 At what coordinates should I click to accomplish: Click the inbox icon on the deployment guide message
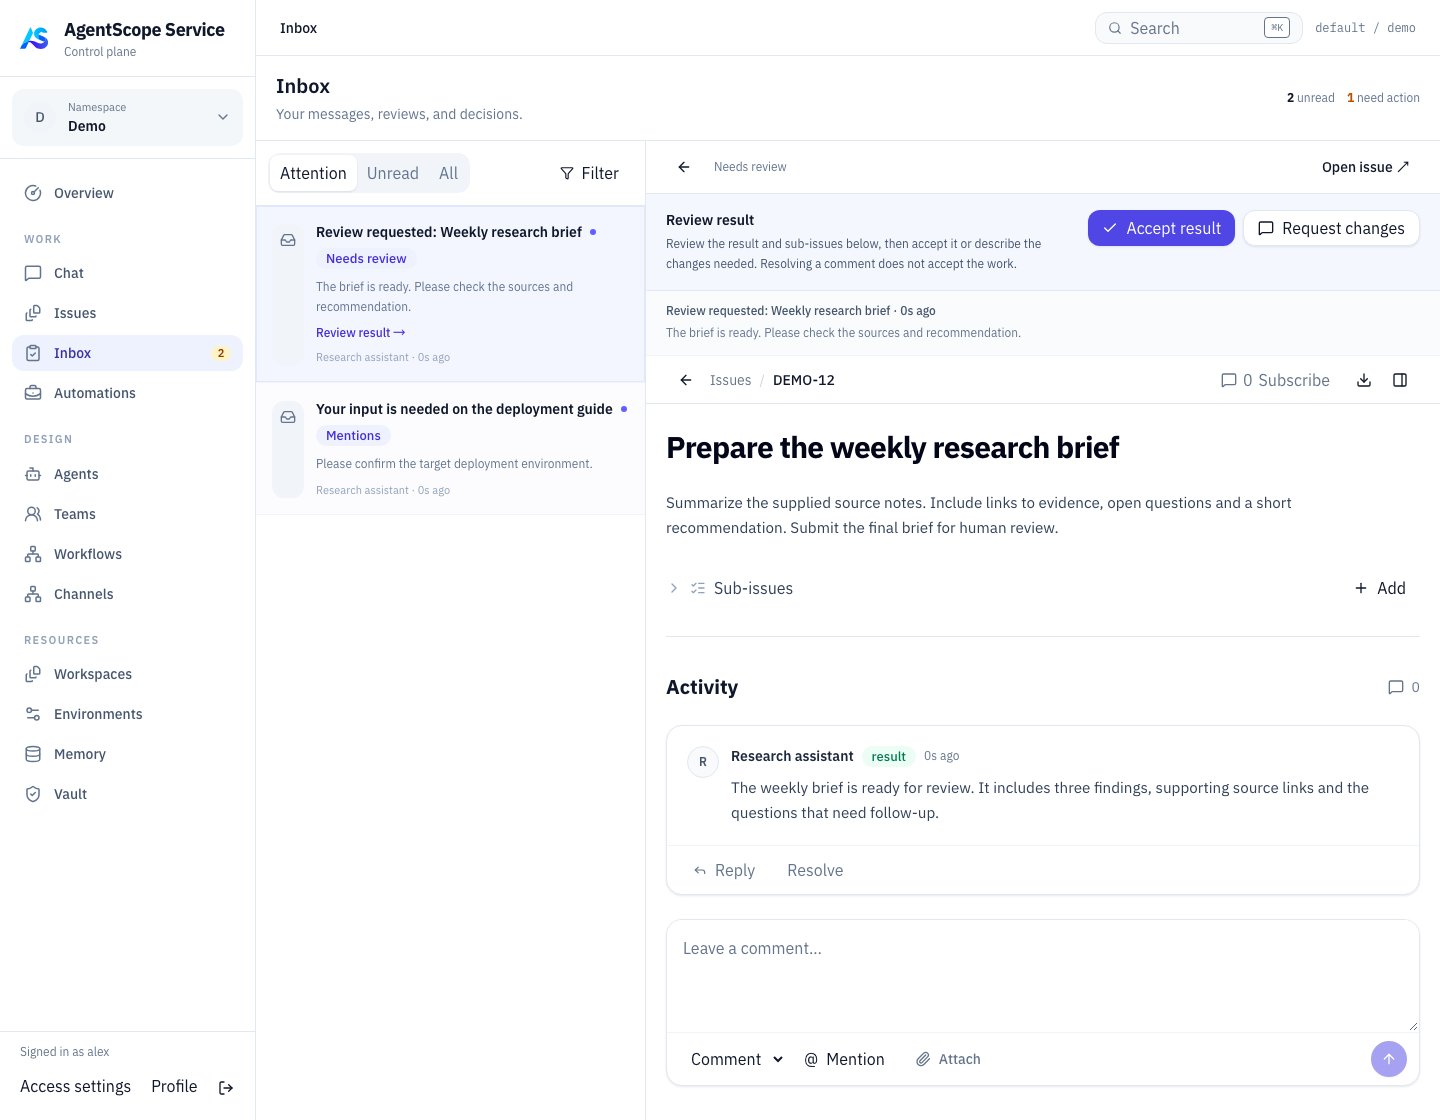click(288, 417)
